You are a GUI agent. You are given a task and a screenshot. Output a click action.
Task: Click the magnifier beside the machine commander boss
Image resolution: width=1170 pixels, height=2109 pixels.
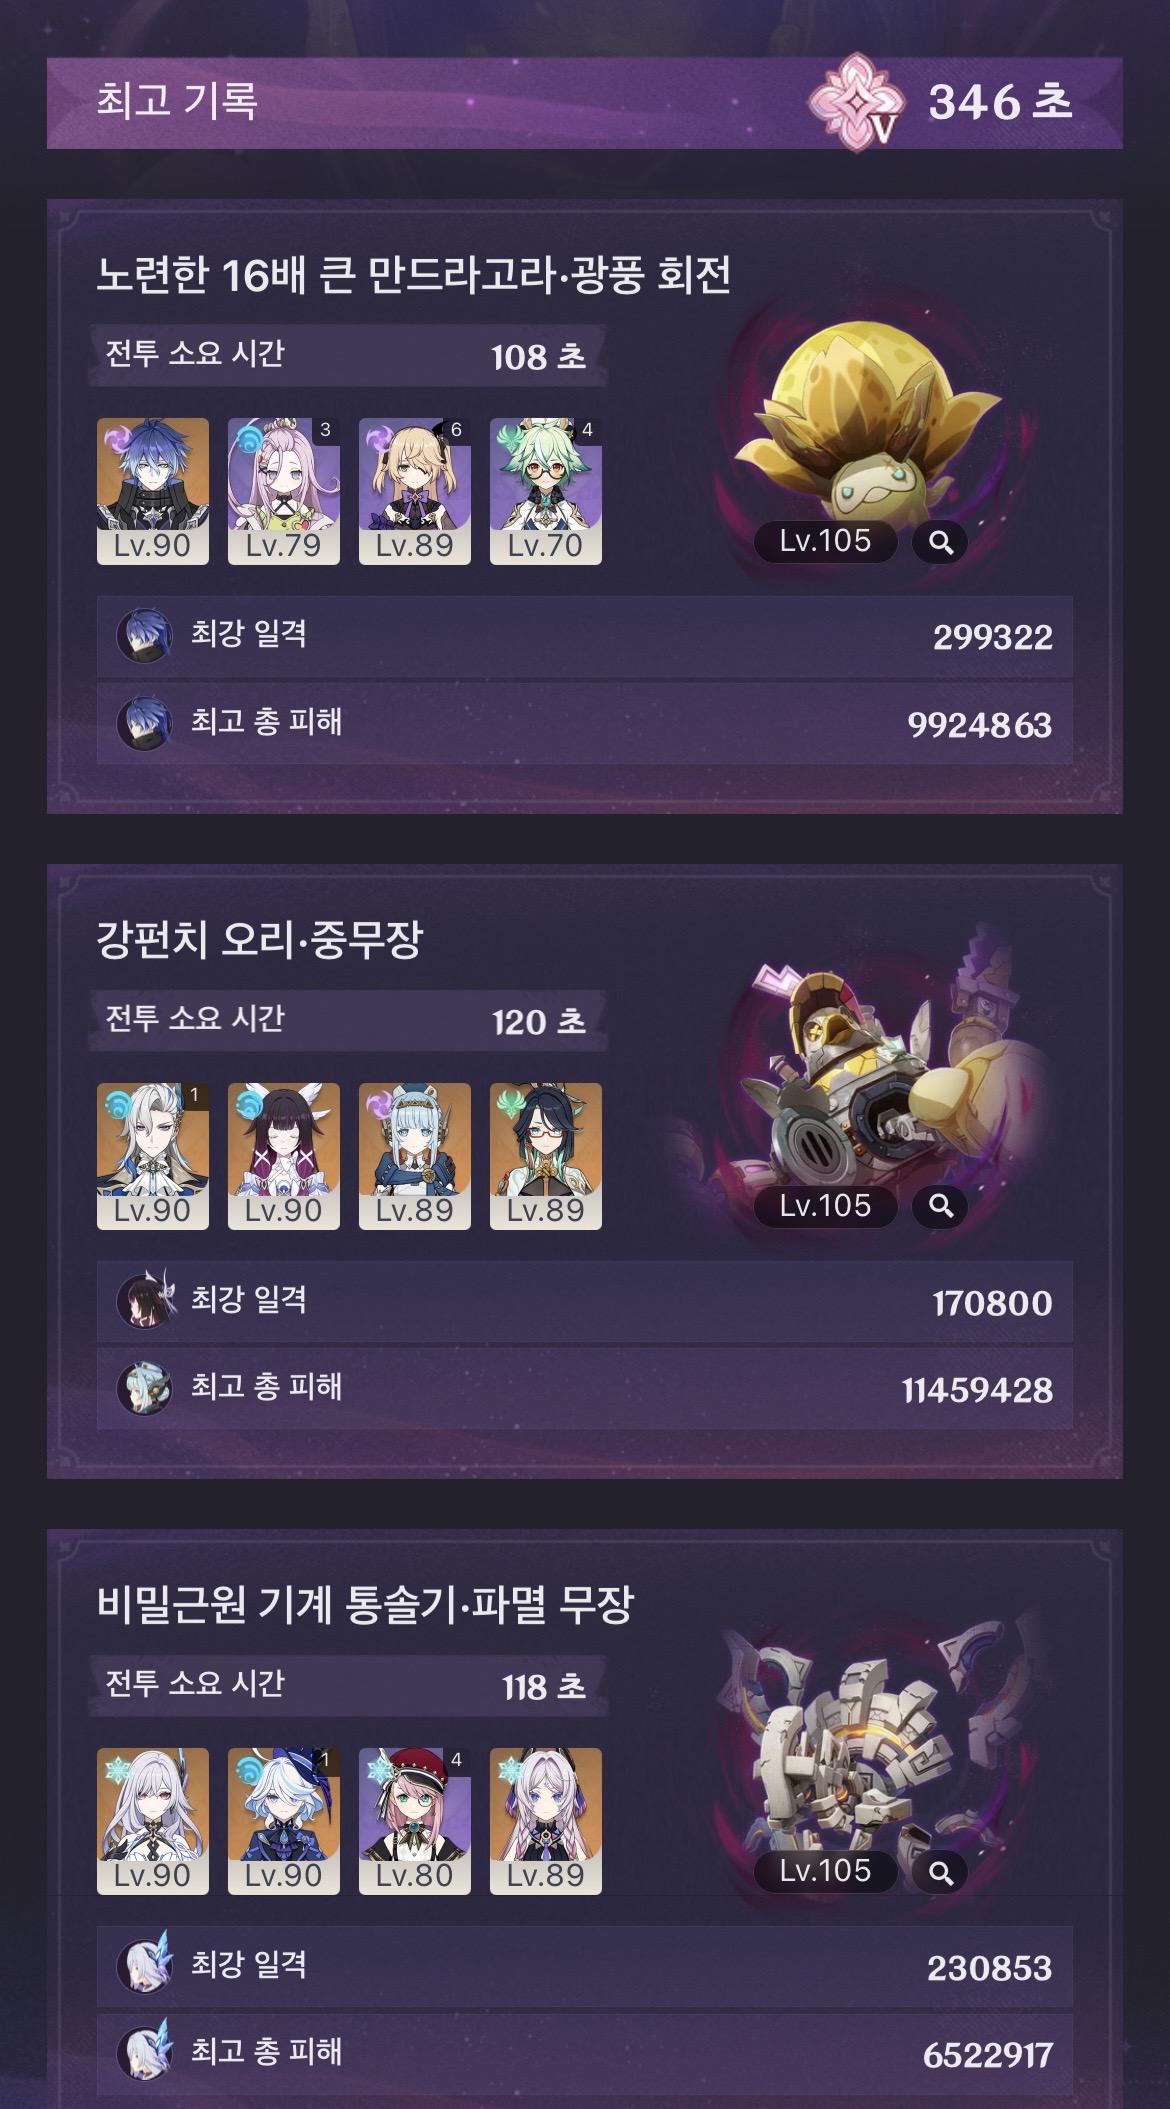[940, 1872]
